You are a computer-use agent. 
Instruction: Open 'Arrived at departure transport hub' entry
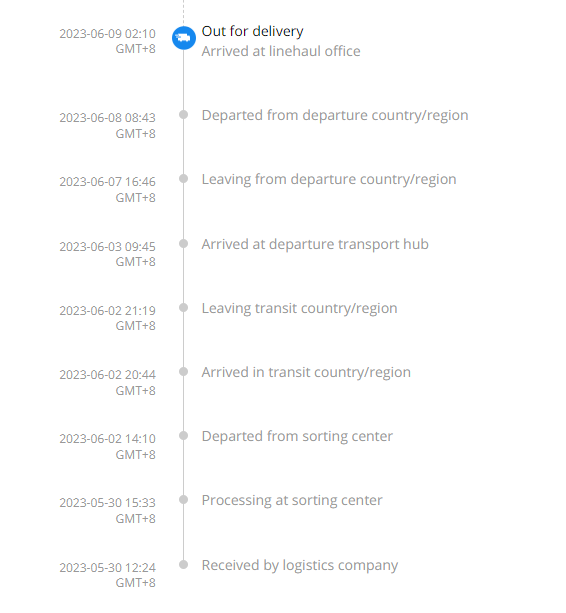pyautogui.click(x=315, y=244)
